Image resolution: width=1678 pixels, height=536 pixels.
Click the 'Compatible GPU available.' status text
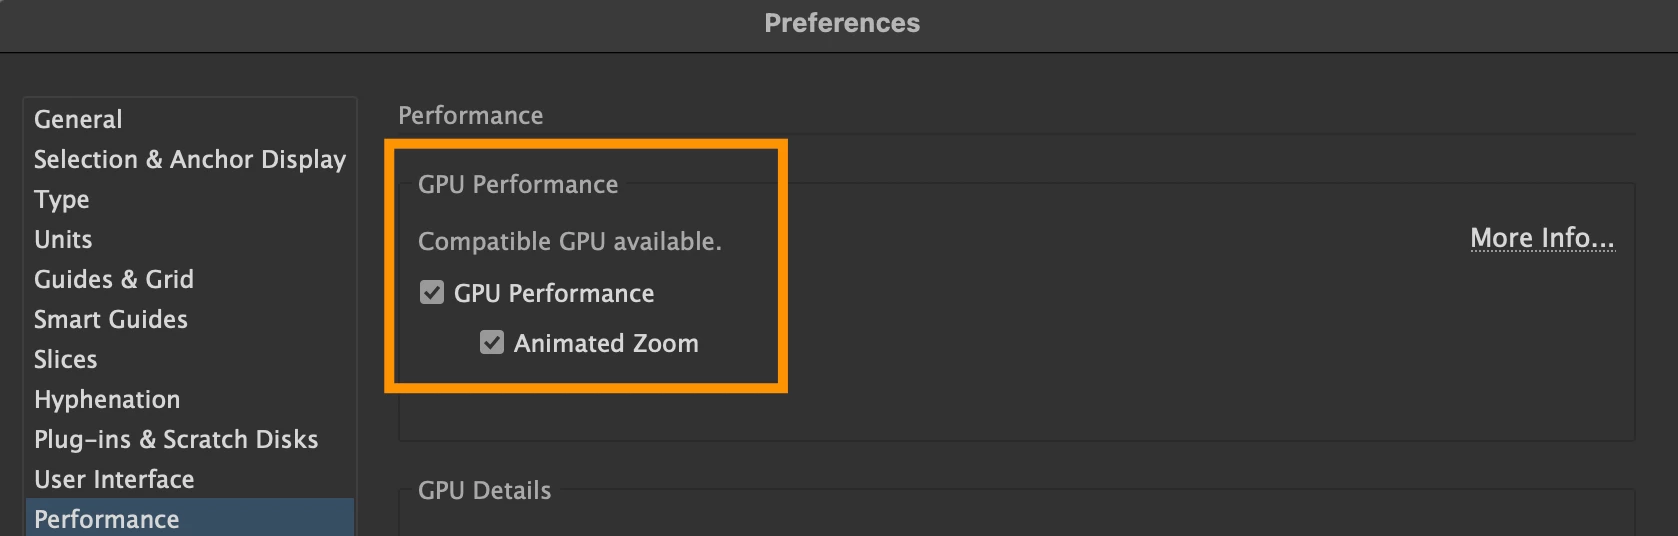[x=569, y=241]
